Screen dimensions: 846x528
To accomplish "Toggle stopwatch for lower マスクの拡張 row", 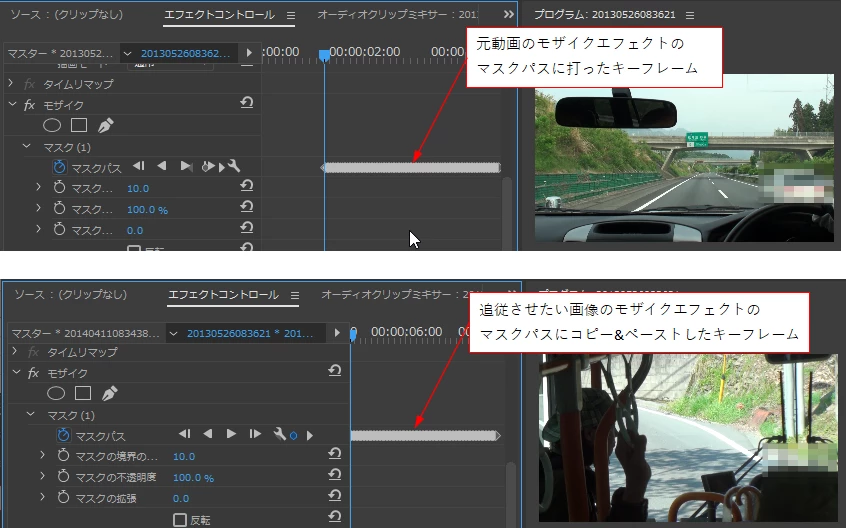I will [63, 497].
